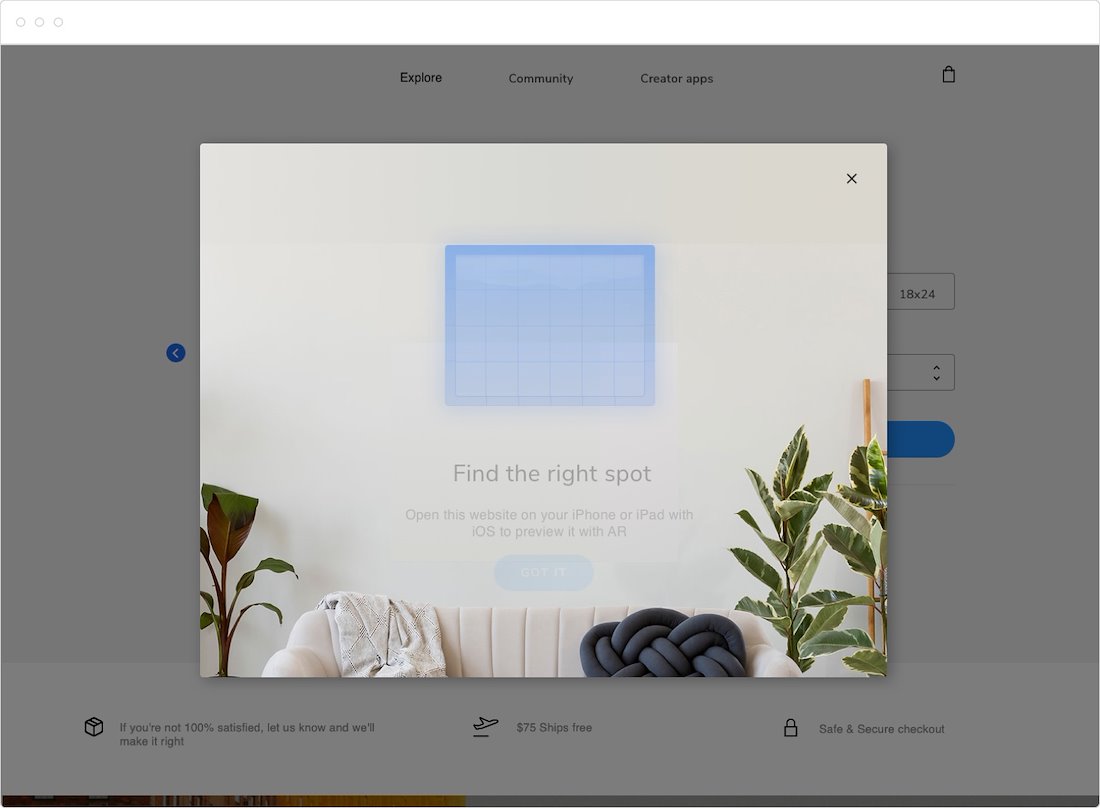
Task: Click the 100% satisfied guarantee text
Action: point(246,734)
